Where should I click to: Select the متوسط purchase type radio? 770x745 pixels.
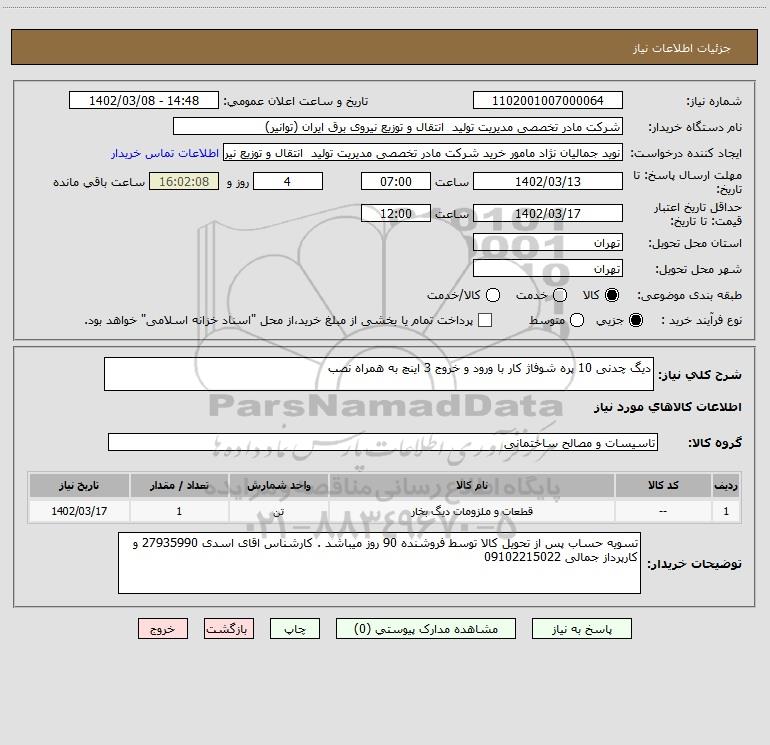pos(577,320)
